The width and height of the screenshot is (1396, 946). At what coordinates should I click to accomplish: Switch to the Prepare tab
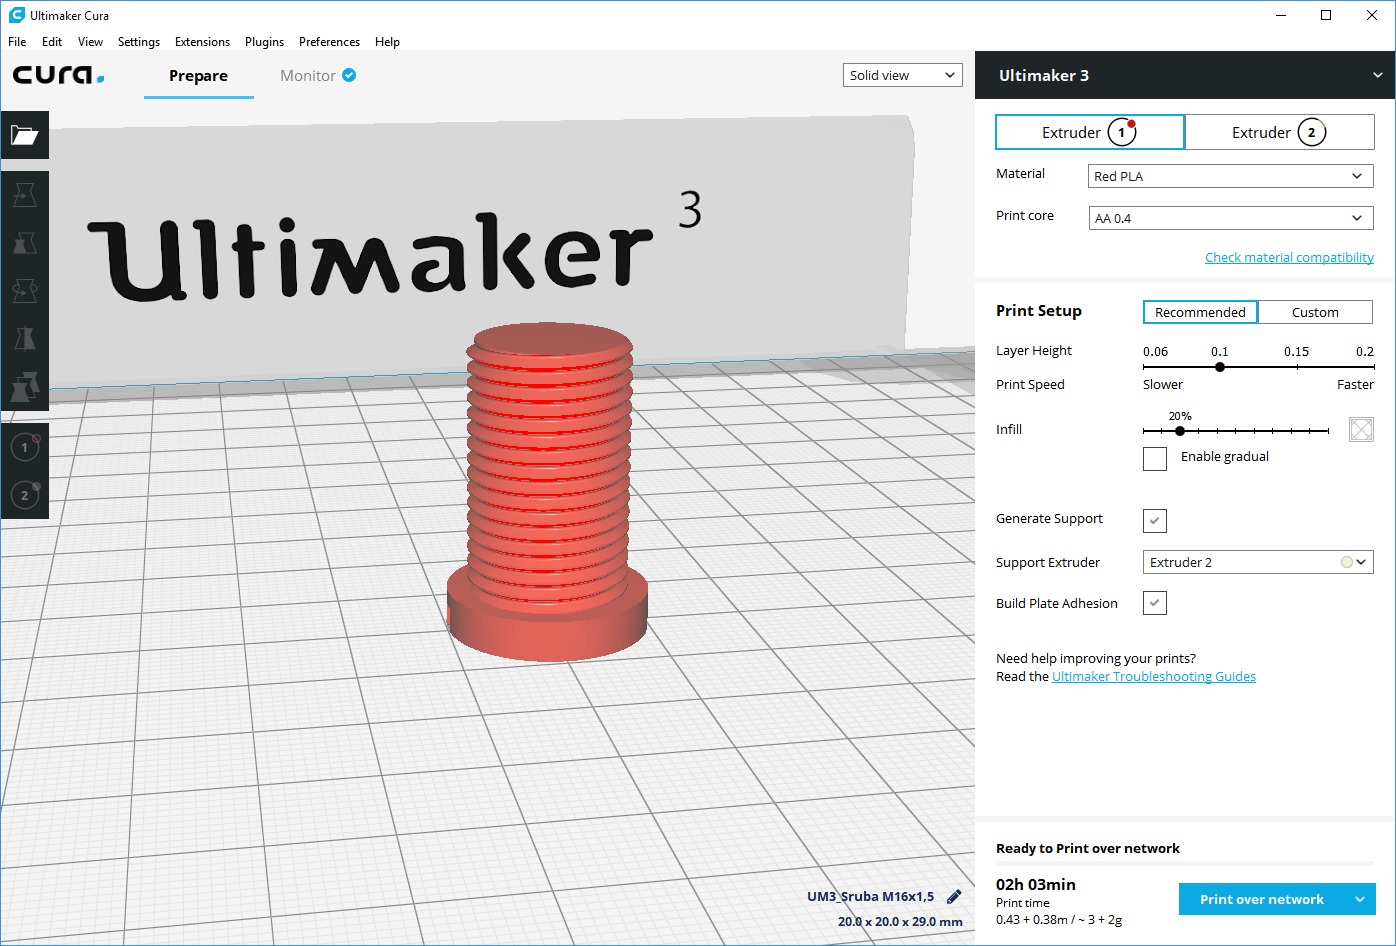pos(198,76)
